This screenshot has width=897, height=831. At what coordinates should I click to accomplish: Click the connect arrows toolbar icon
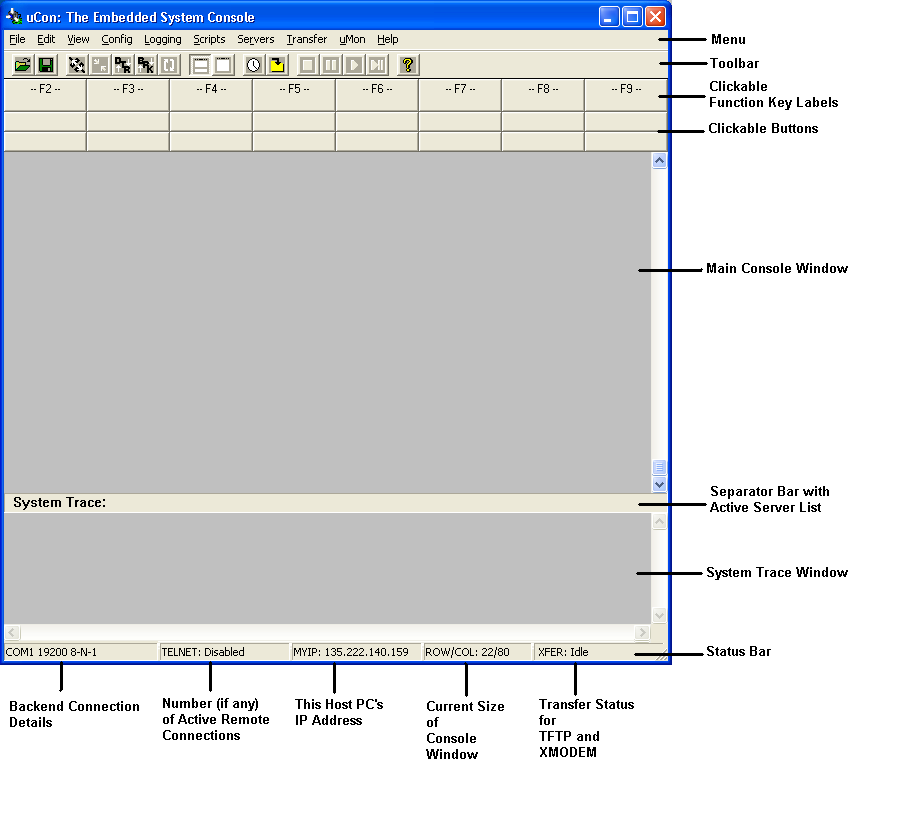click(77, 65)
